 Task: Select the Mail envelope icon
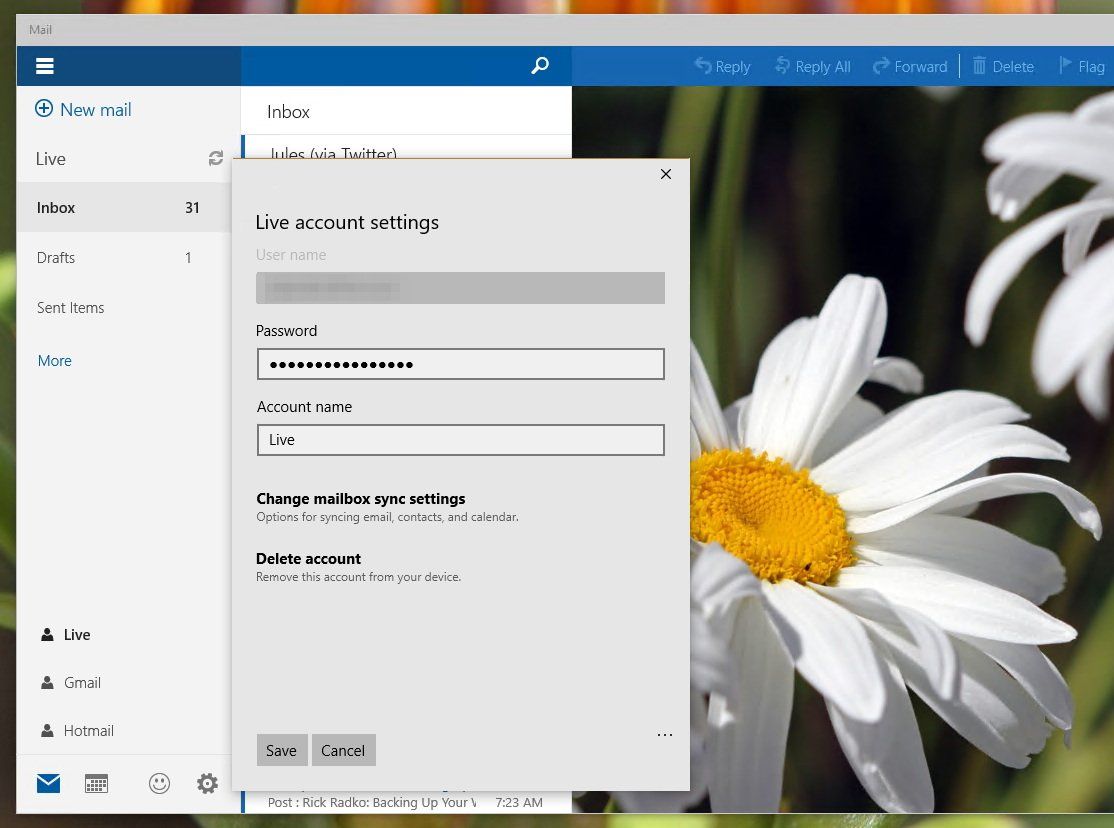click(x=48, y=783)
